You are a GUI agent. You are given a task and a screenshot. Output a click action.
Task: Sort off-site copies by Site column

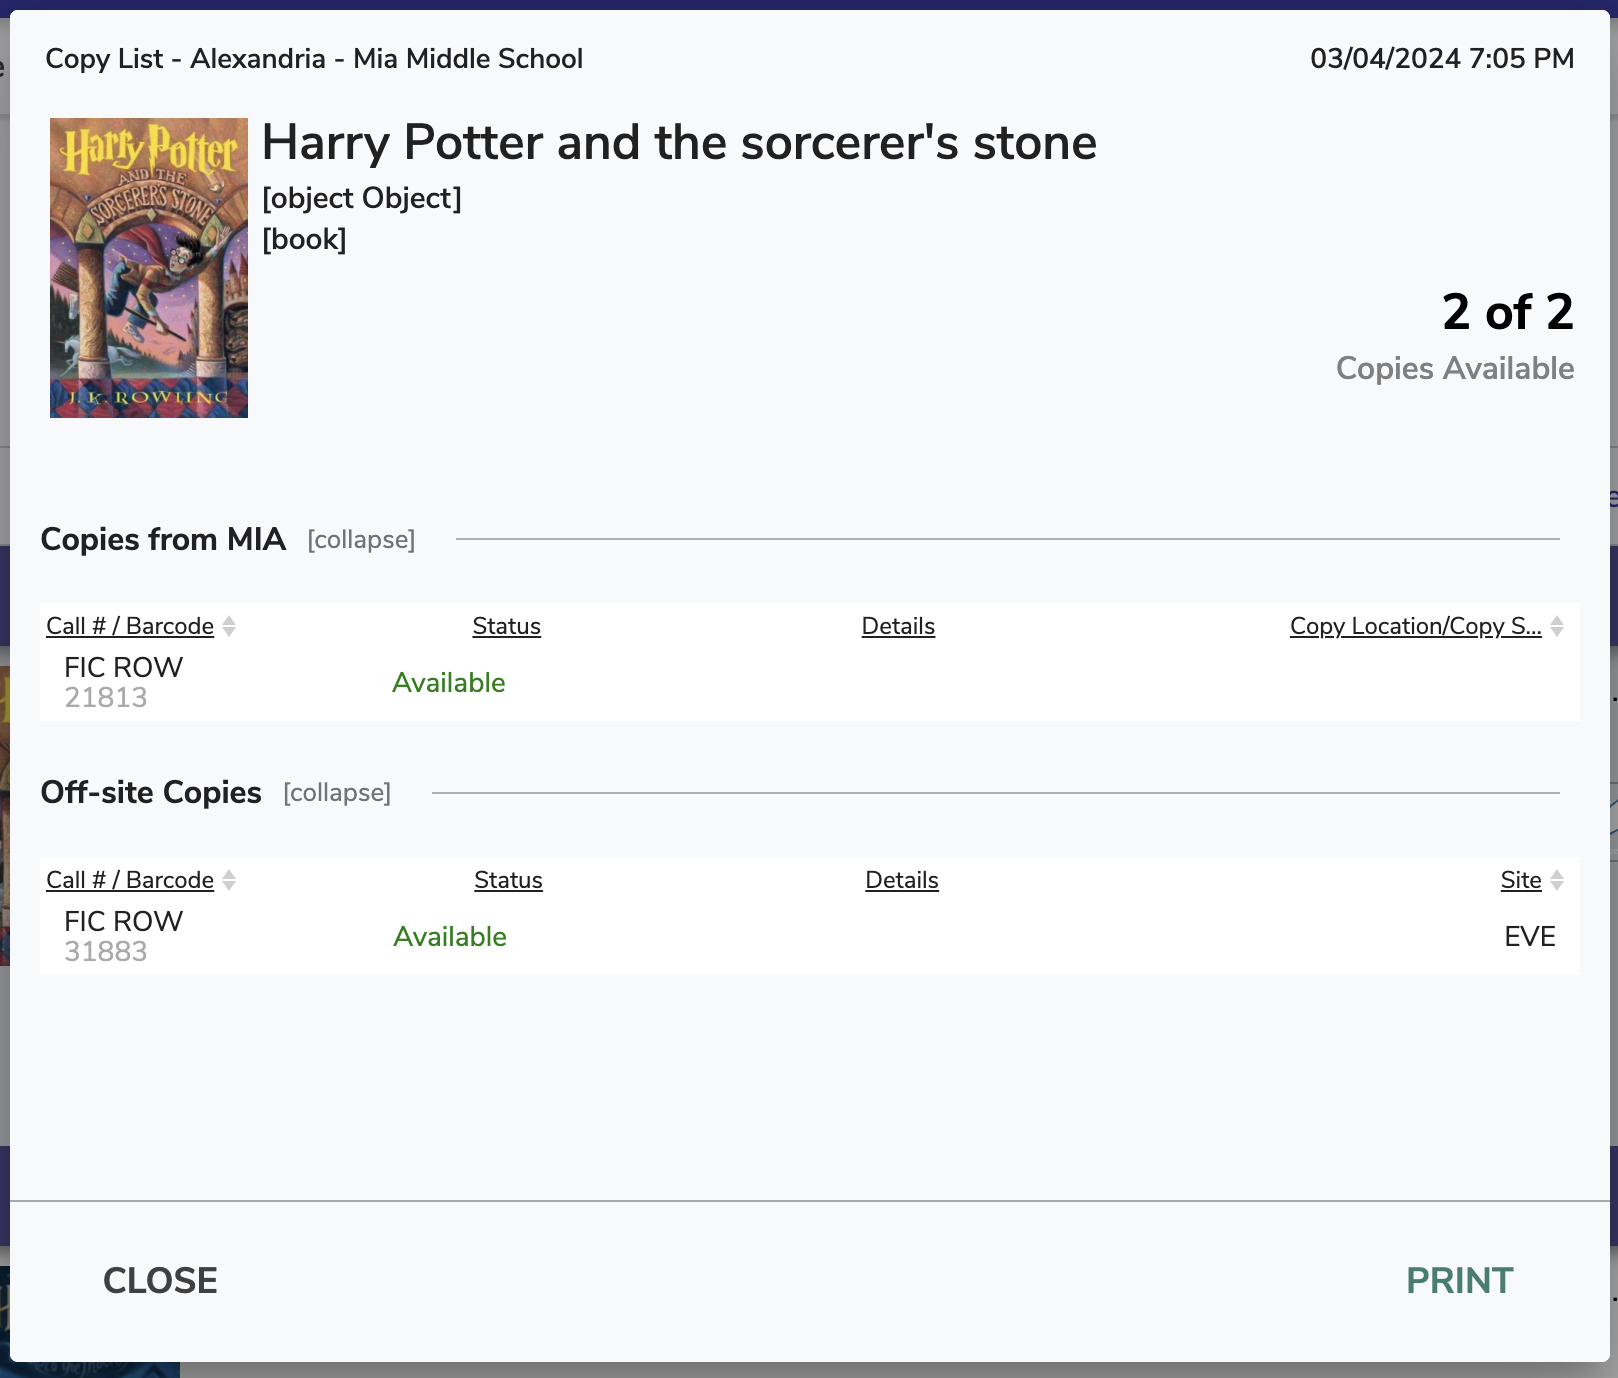pyautogui.click(x=1520, y=880)
